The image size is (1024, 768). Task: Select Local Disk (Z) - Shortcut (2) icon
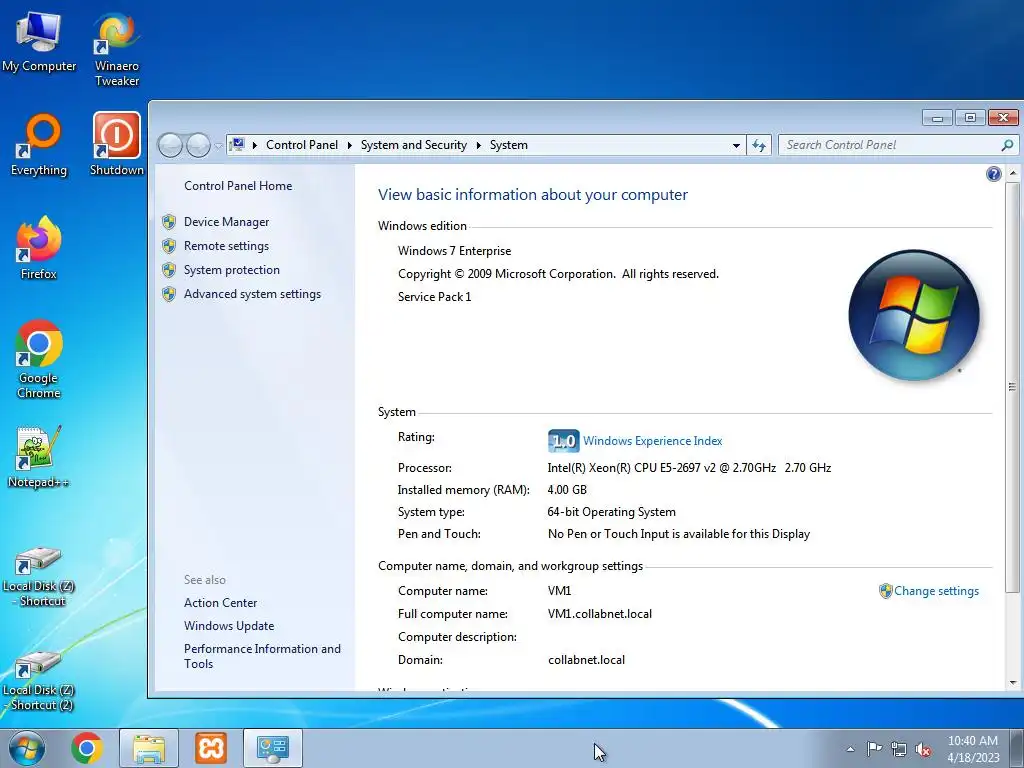click(39, 680)
